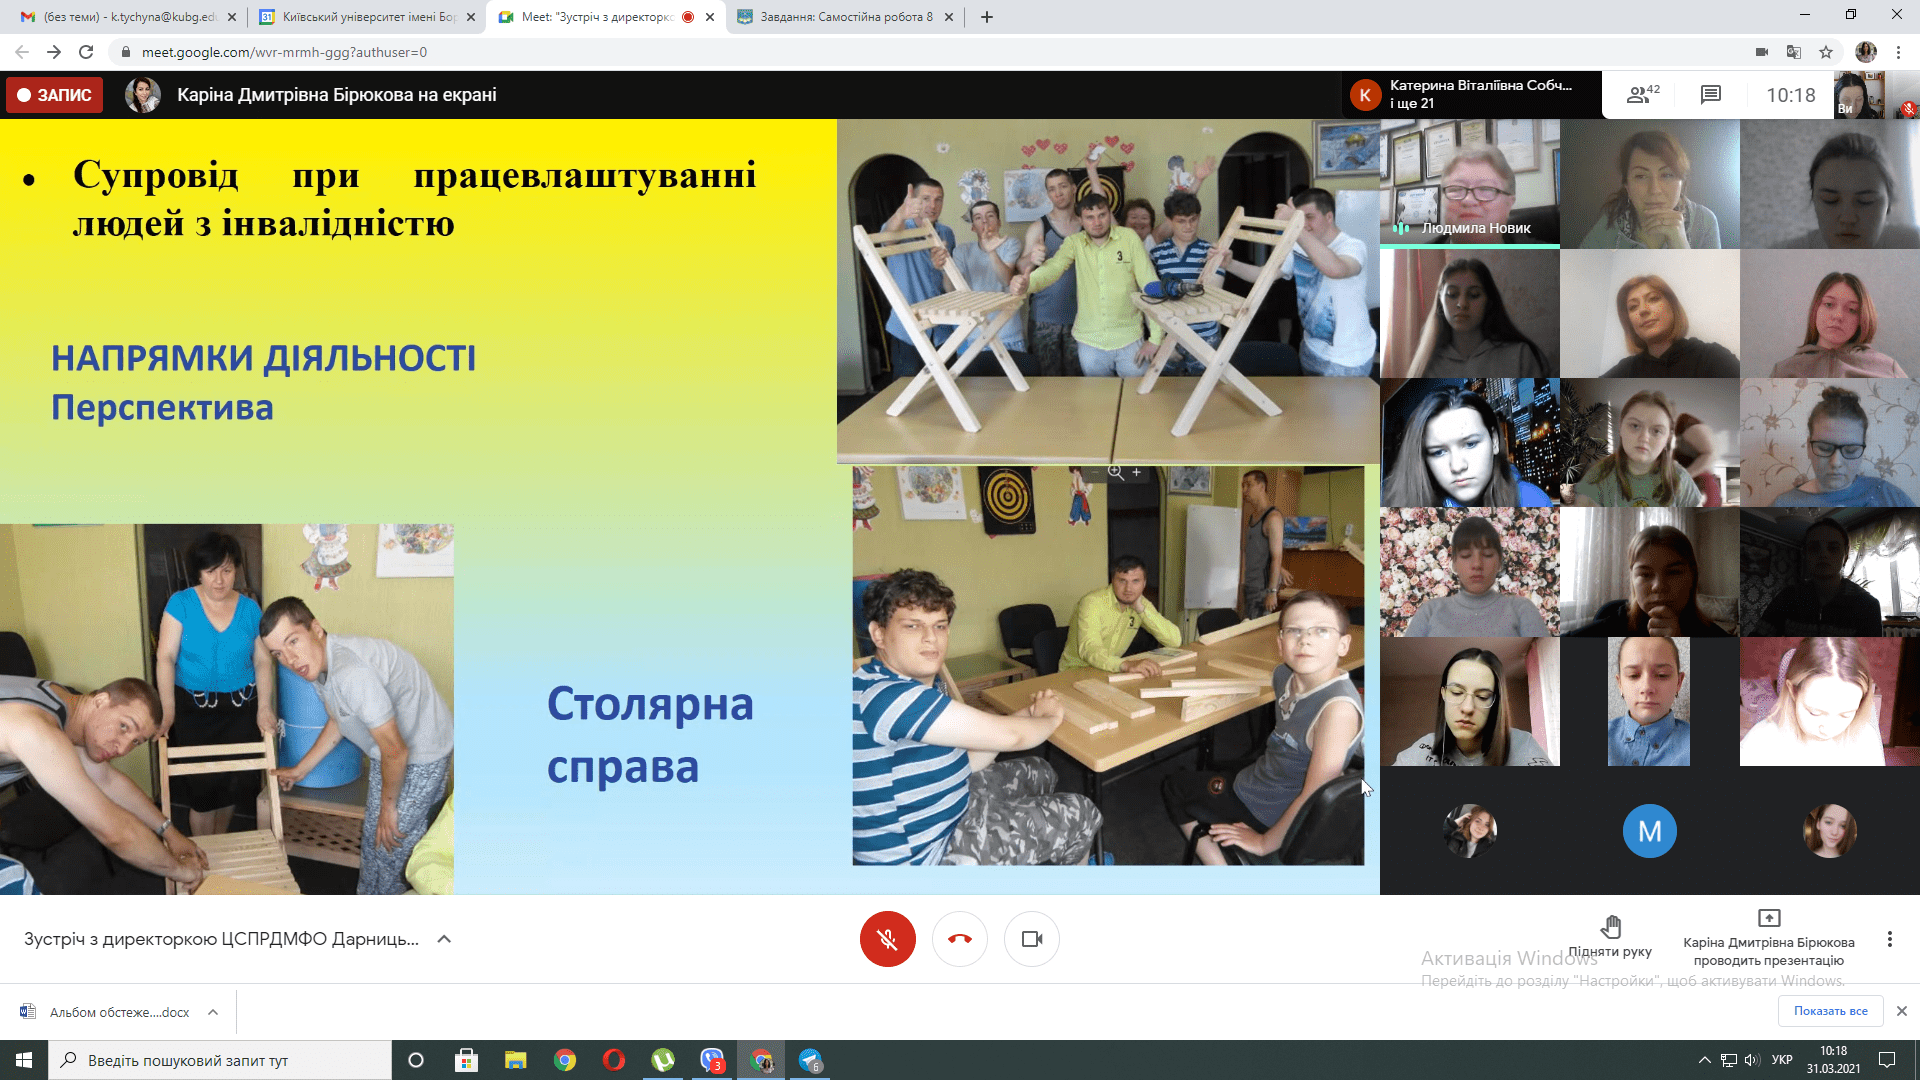Unmute the microphone

click(887, 939)
